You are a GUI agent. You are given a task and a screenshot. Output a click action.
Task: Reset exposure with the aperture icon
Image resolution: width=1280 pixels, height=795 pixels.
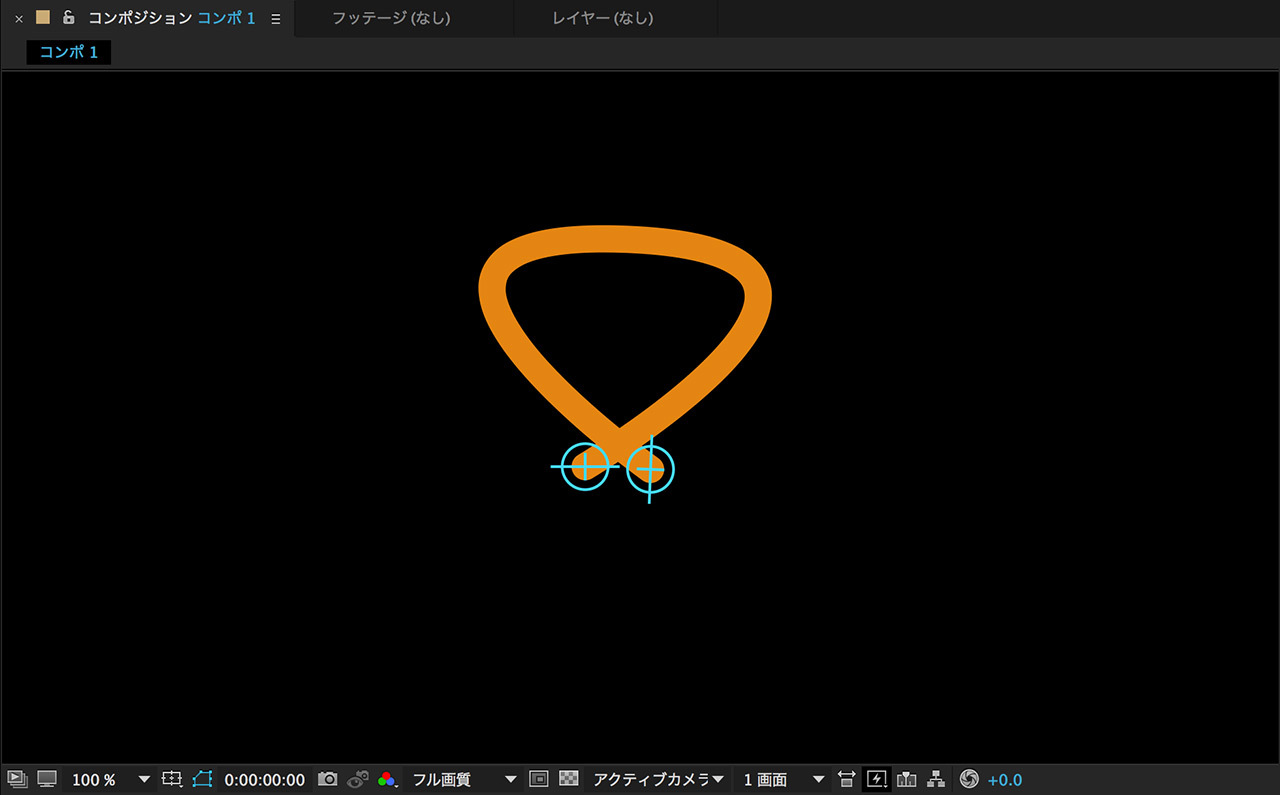point(968,779)
